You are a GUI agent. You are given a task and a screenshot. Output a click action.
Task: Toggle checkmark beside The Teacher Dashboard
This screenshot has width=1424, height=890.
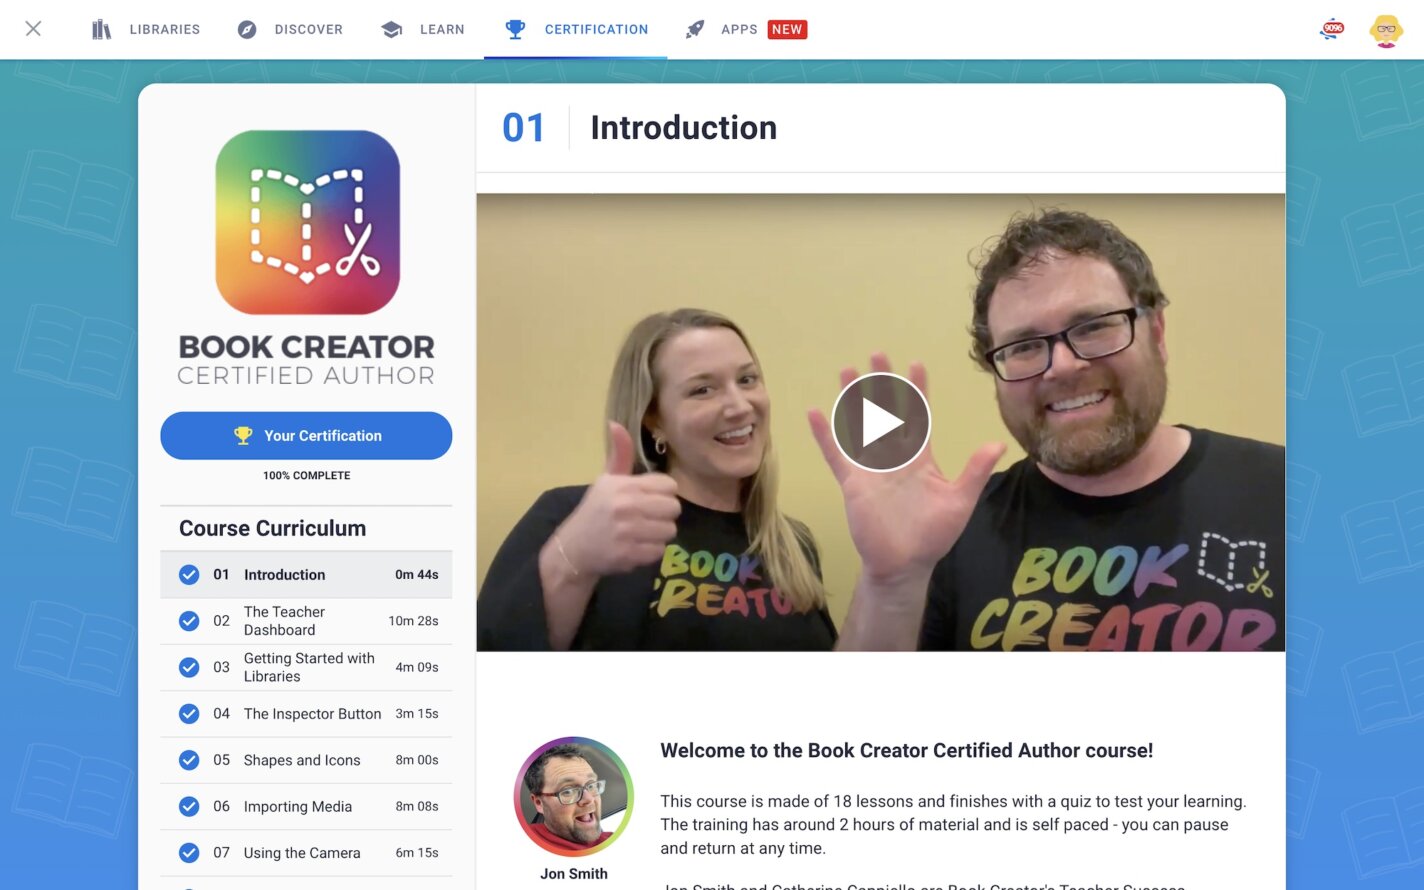coord(189,620)
